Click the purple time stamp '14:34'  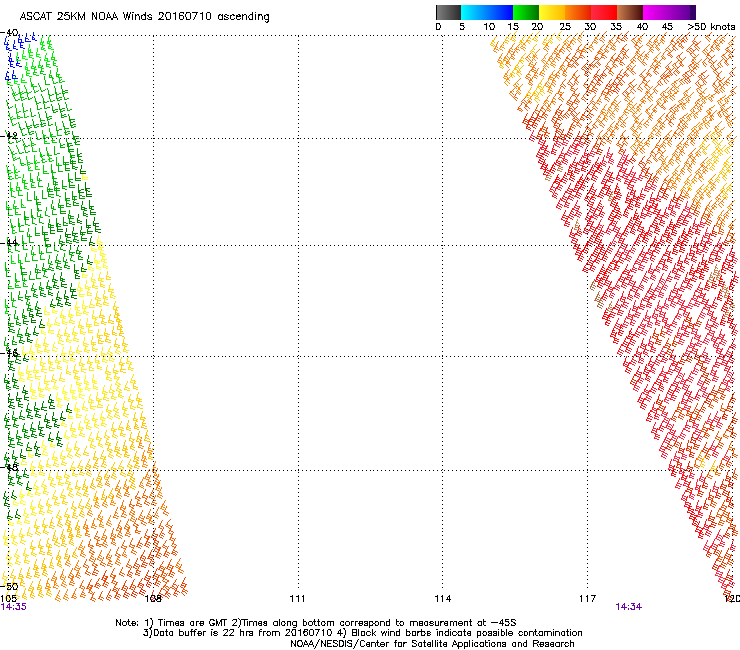click(x=629, y=607)
